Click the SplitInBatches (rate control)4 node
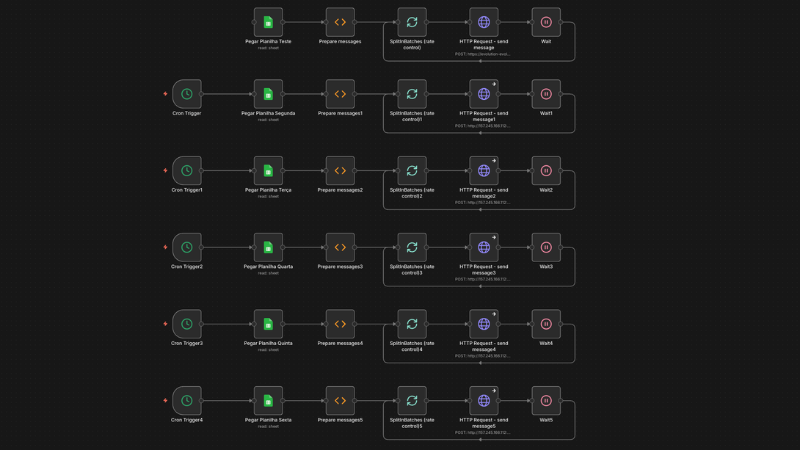Screen dimensions: 800x450 point(412,324)
